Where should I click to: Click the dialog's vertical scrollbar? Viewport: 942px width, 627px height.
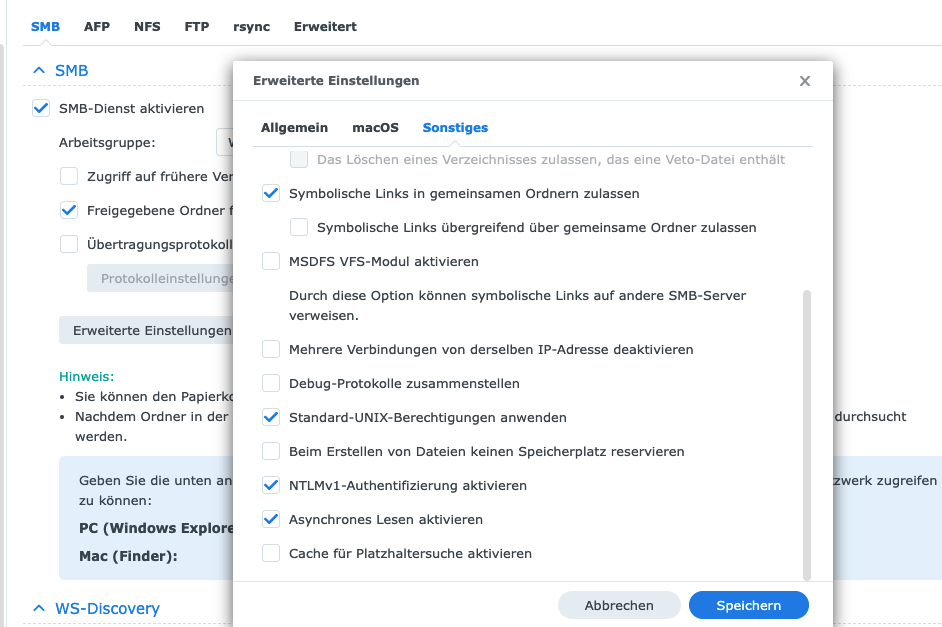807,435
